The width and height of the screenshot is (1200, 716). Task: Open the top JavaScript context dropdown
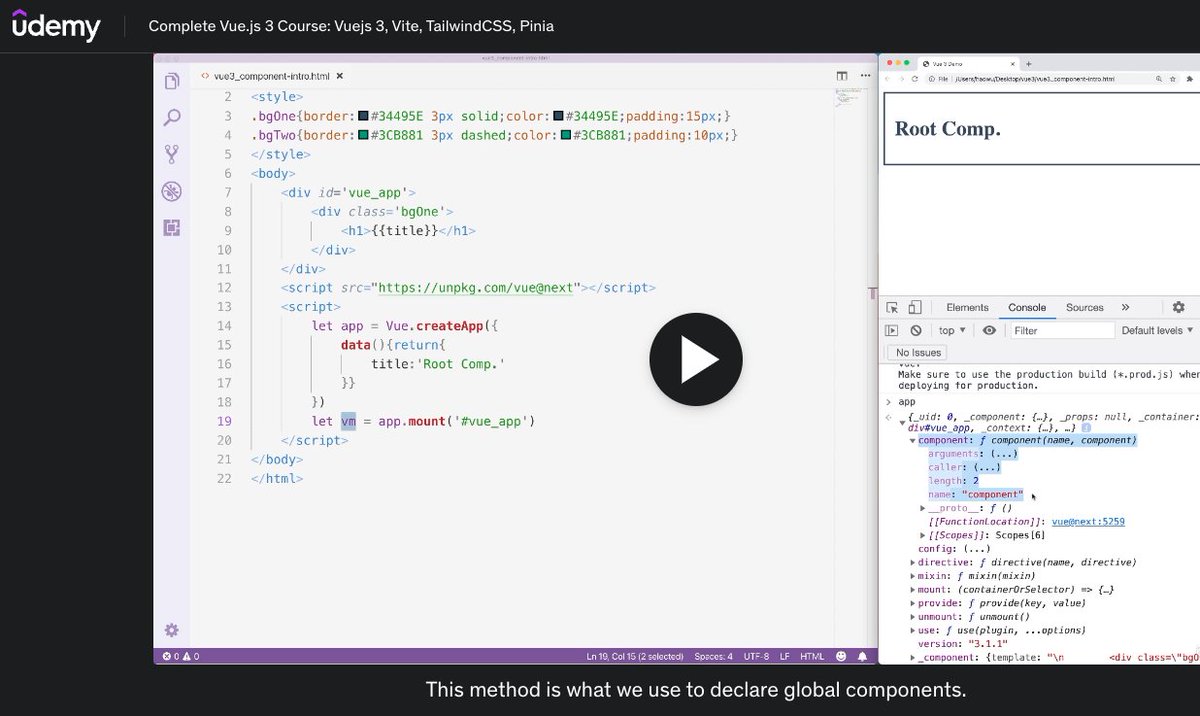[x=952, y=331]
